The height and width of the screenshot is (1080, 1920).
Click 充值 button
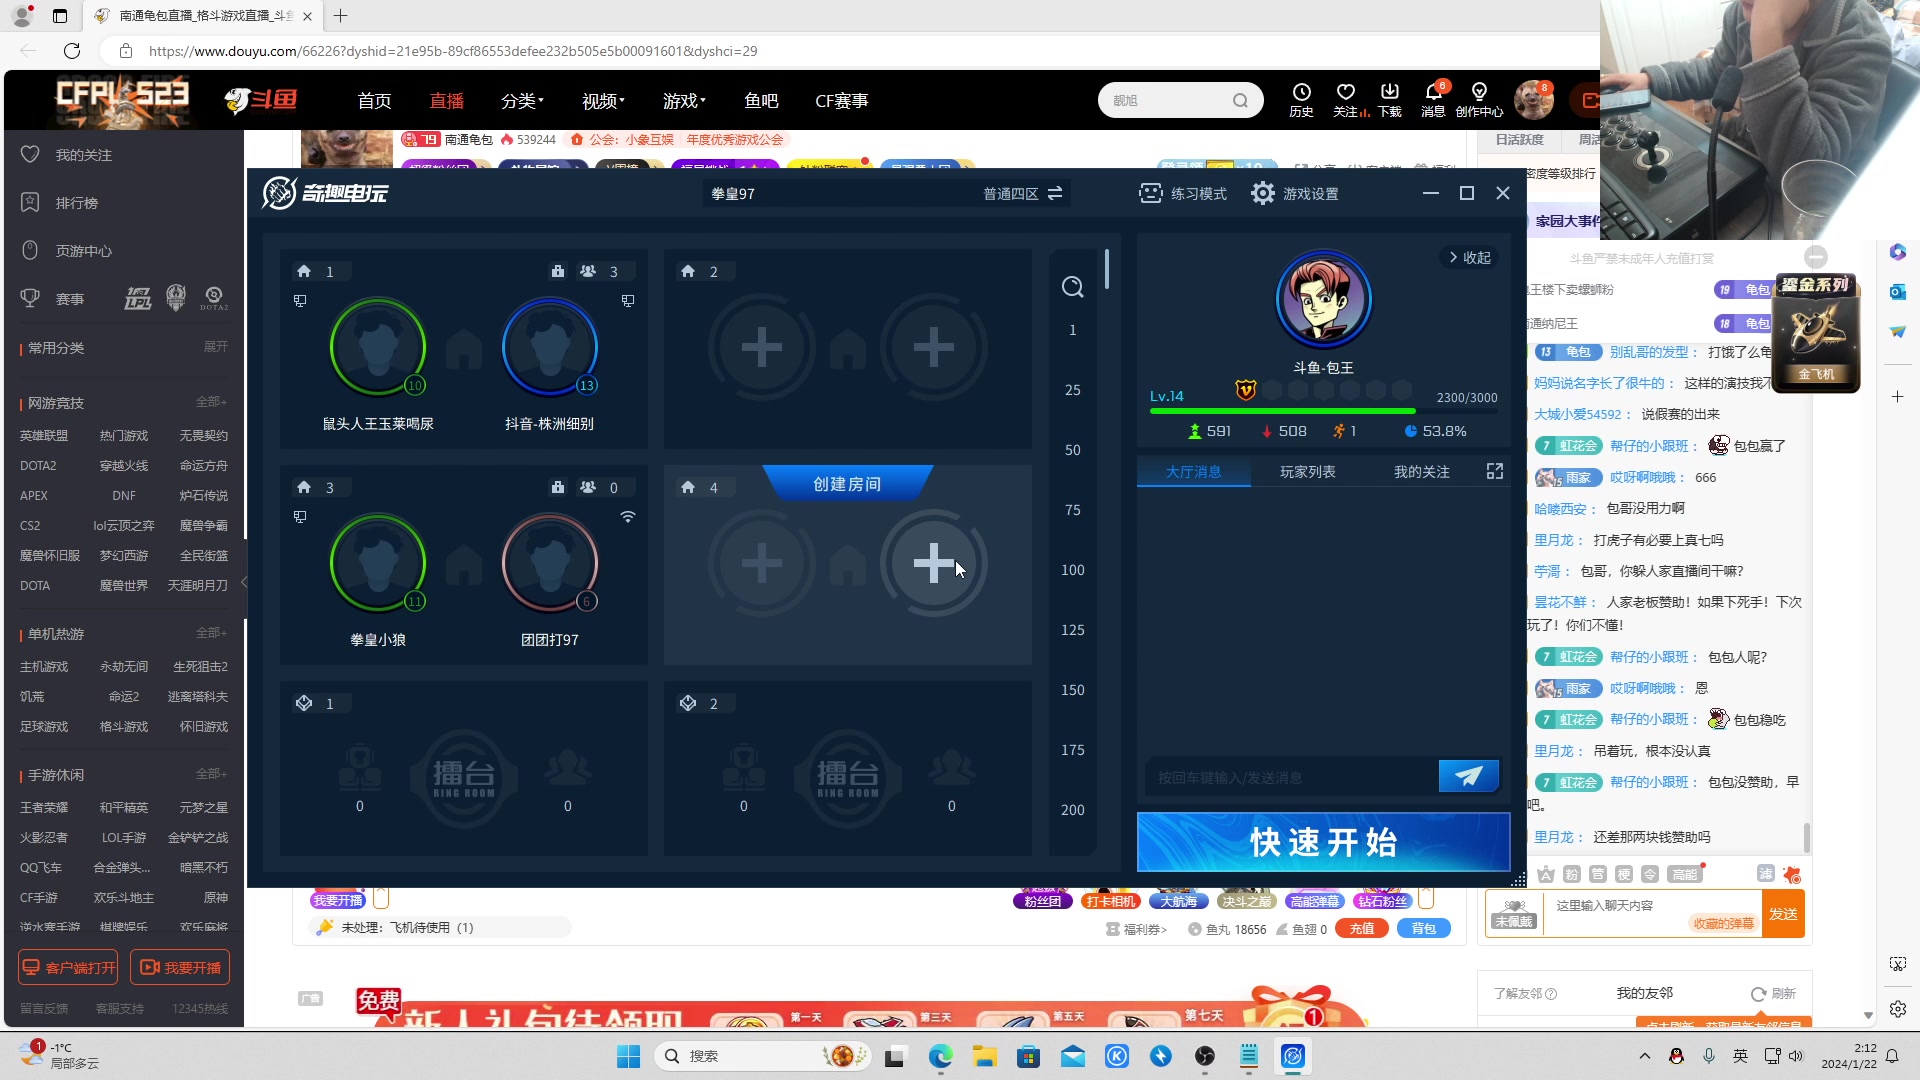click(1361, 929)
